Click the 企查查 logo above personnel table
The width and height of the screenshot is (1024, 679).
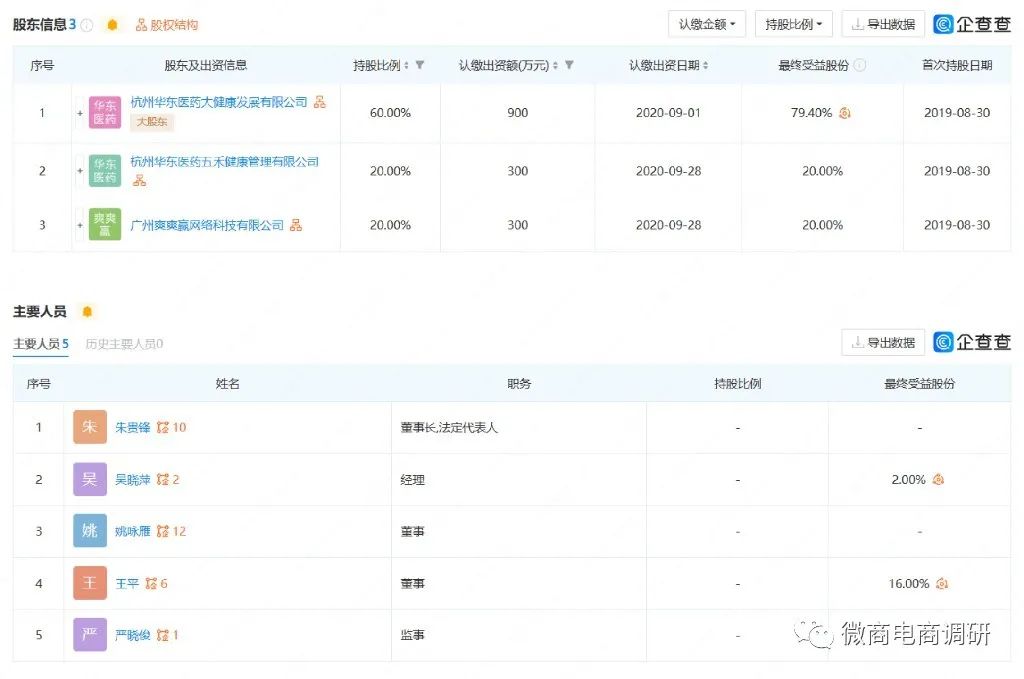972,342
